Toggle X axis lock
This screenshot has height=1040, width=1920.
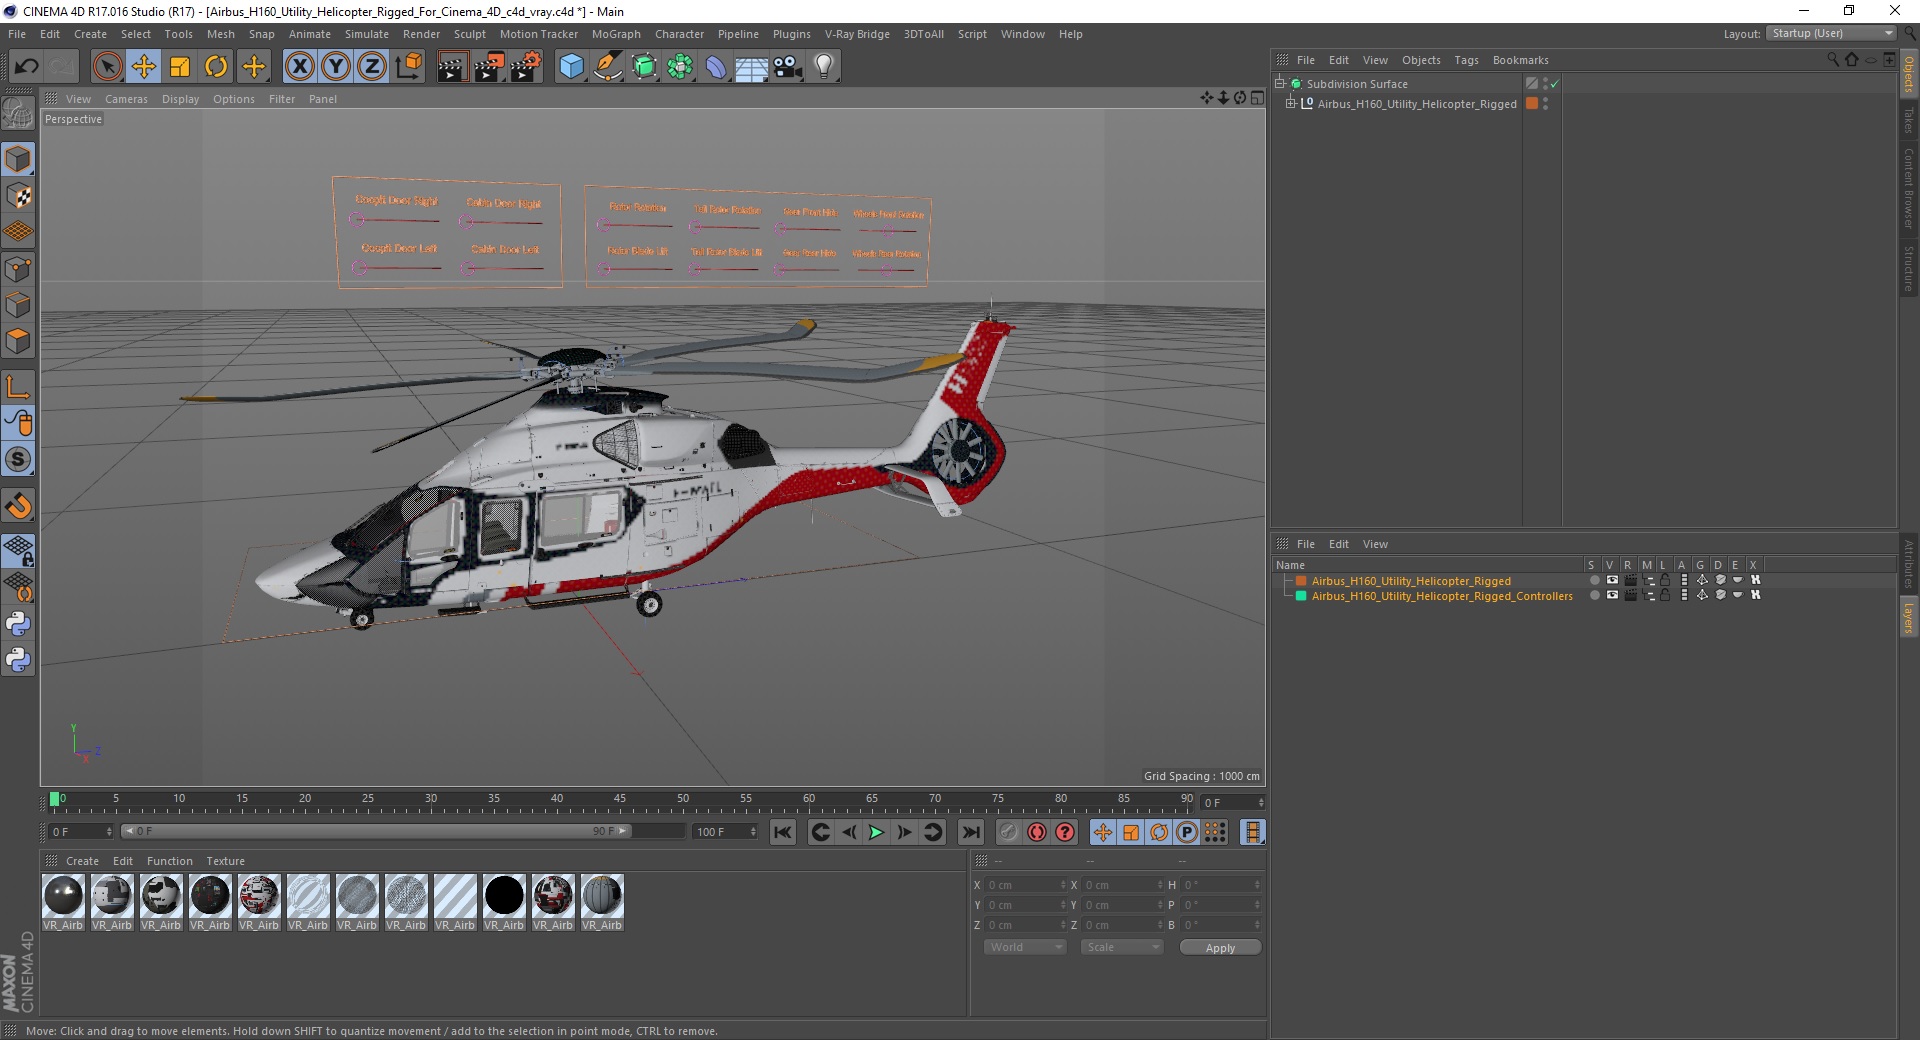pyautogui.click(x=299, y=67)
